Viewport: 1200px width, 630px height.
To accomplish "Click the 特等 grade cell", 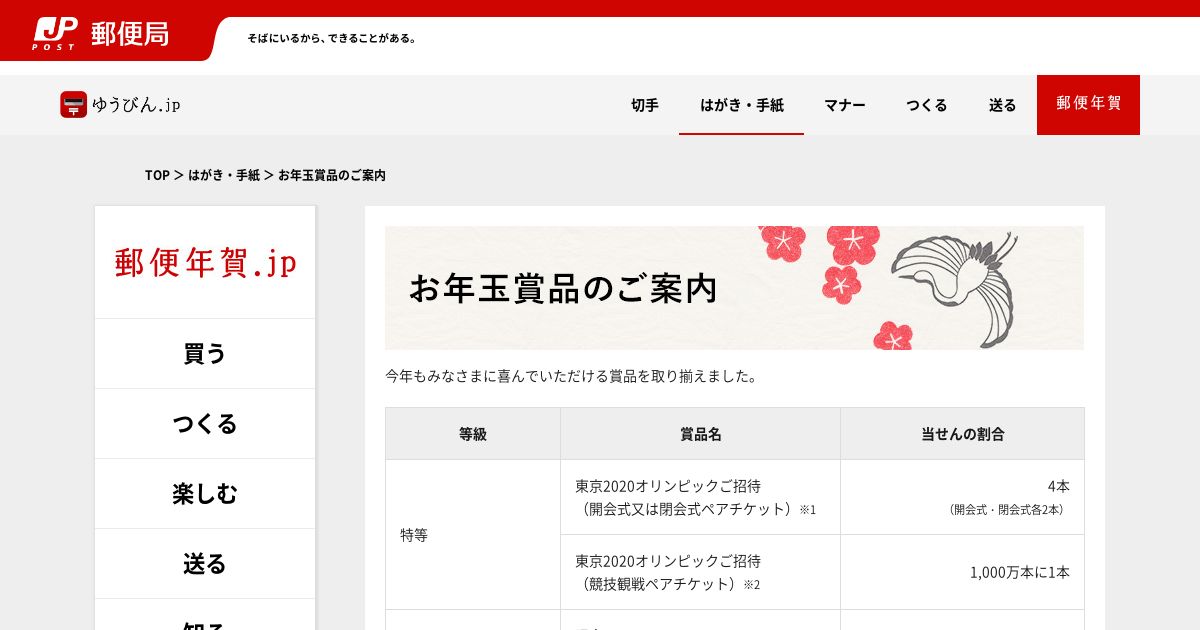I will (x=473, y=535).
